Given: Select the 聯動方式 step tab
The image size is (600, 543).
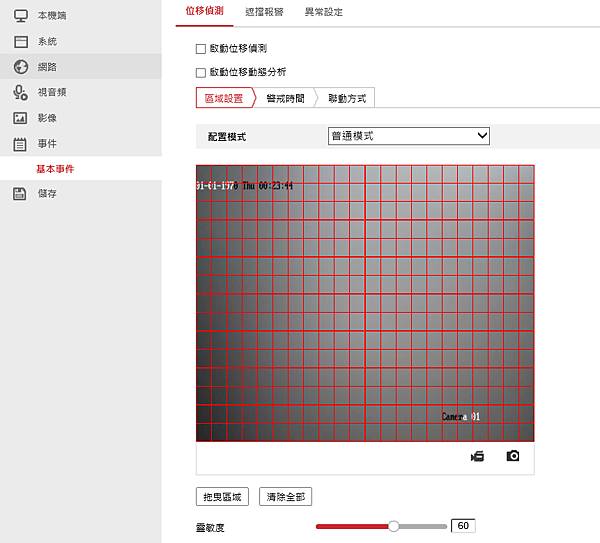Looking at the screenshot, I should click(347, 98).
